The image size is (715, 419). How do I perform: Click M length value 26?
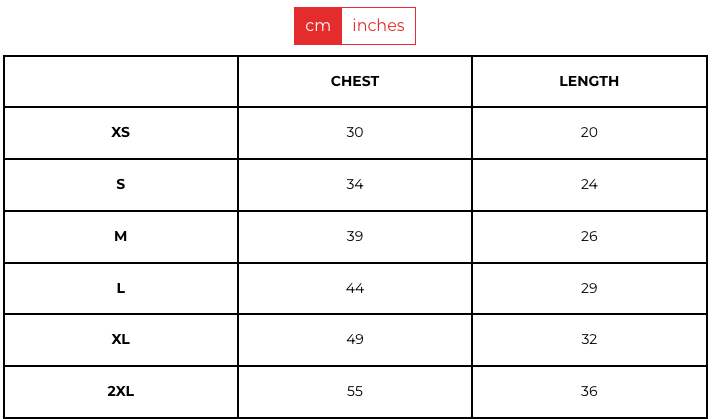(x=589, y=236)
